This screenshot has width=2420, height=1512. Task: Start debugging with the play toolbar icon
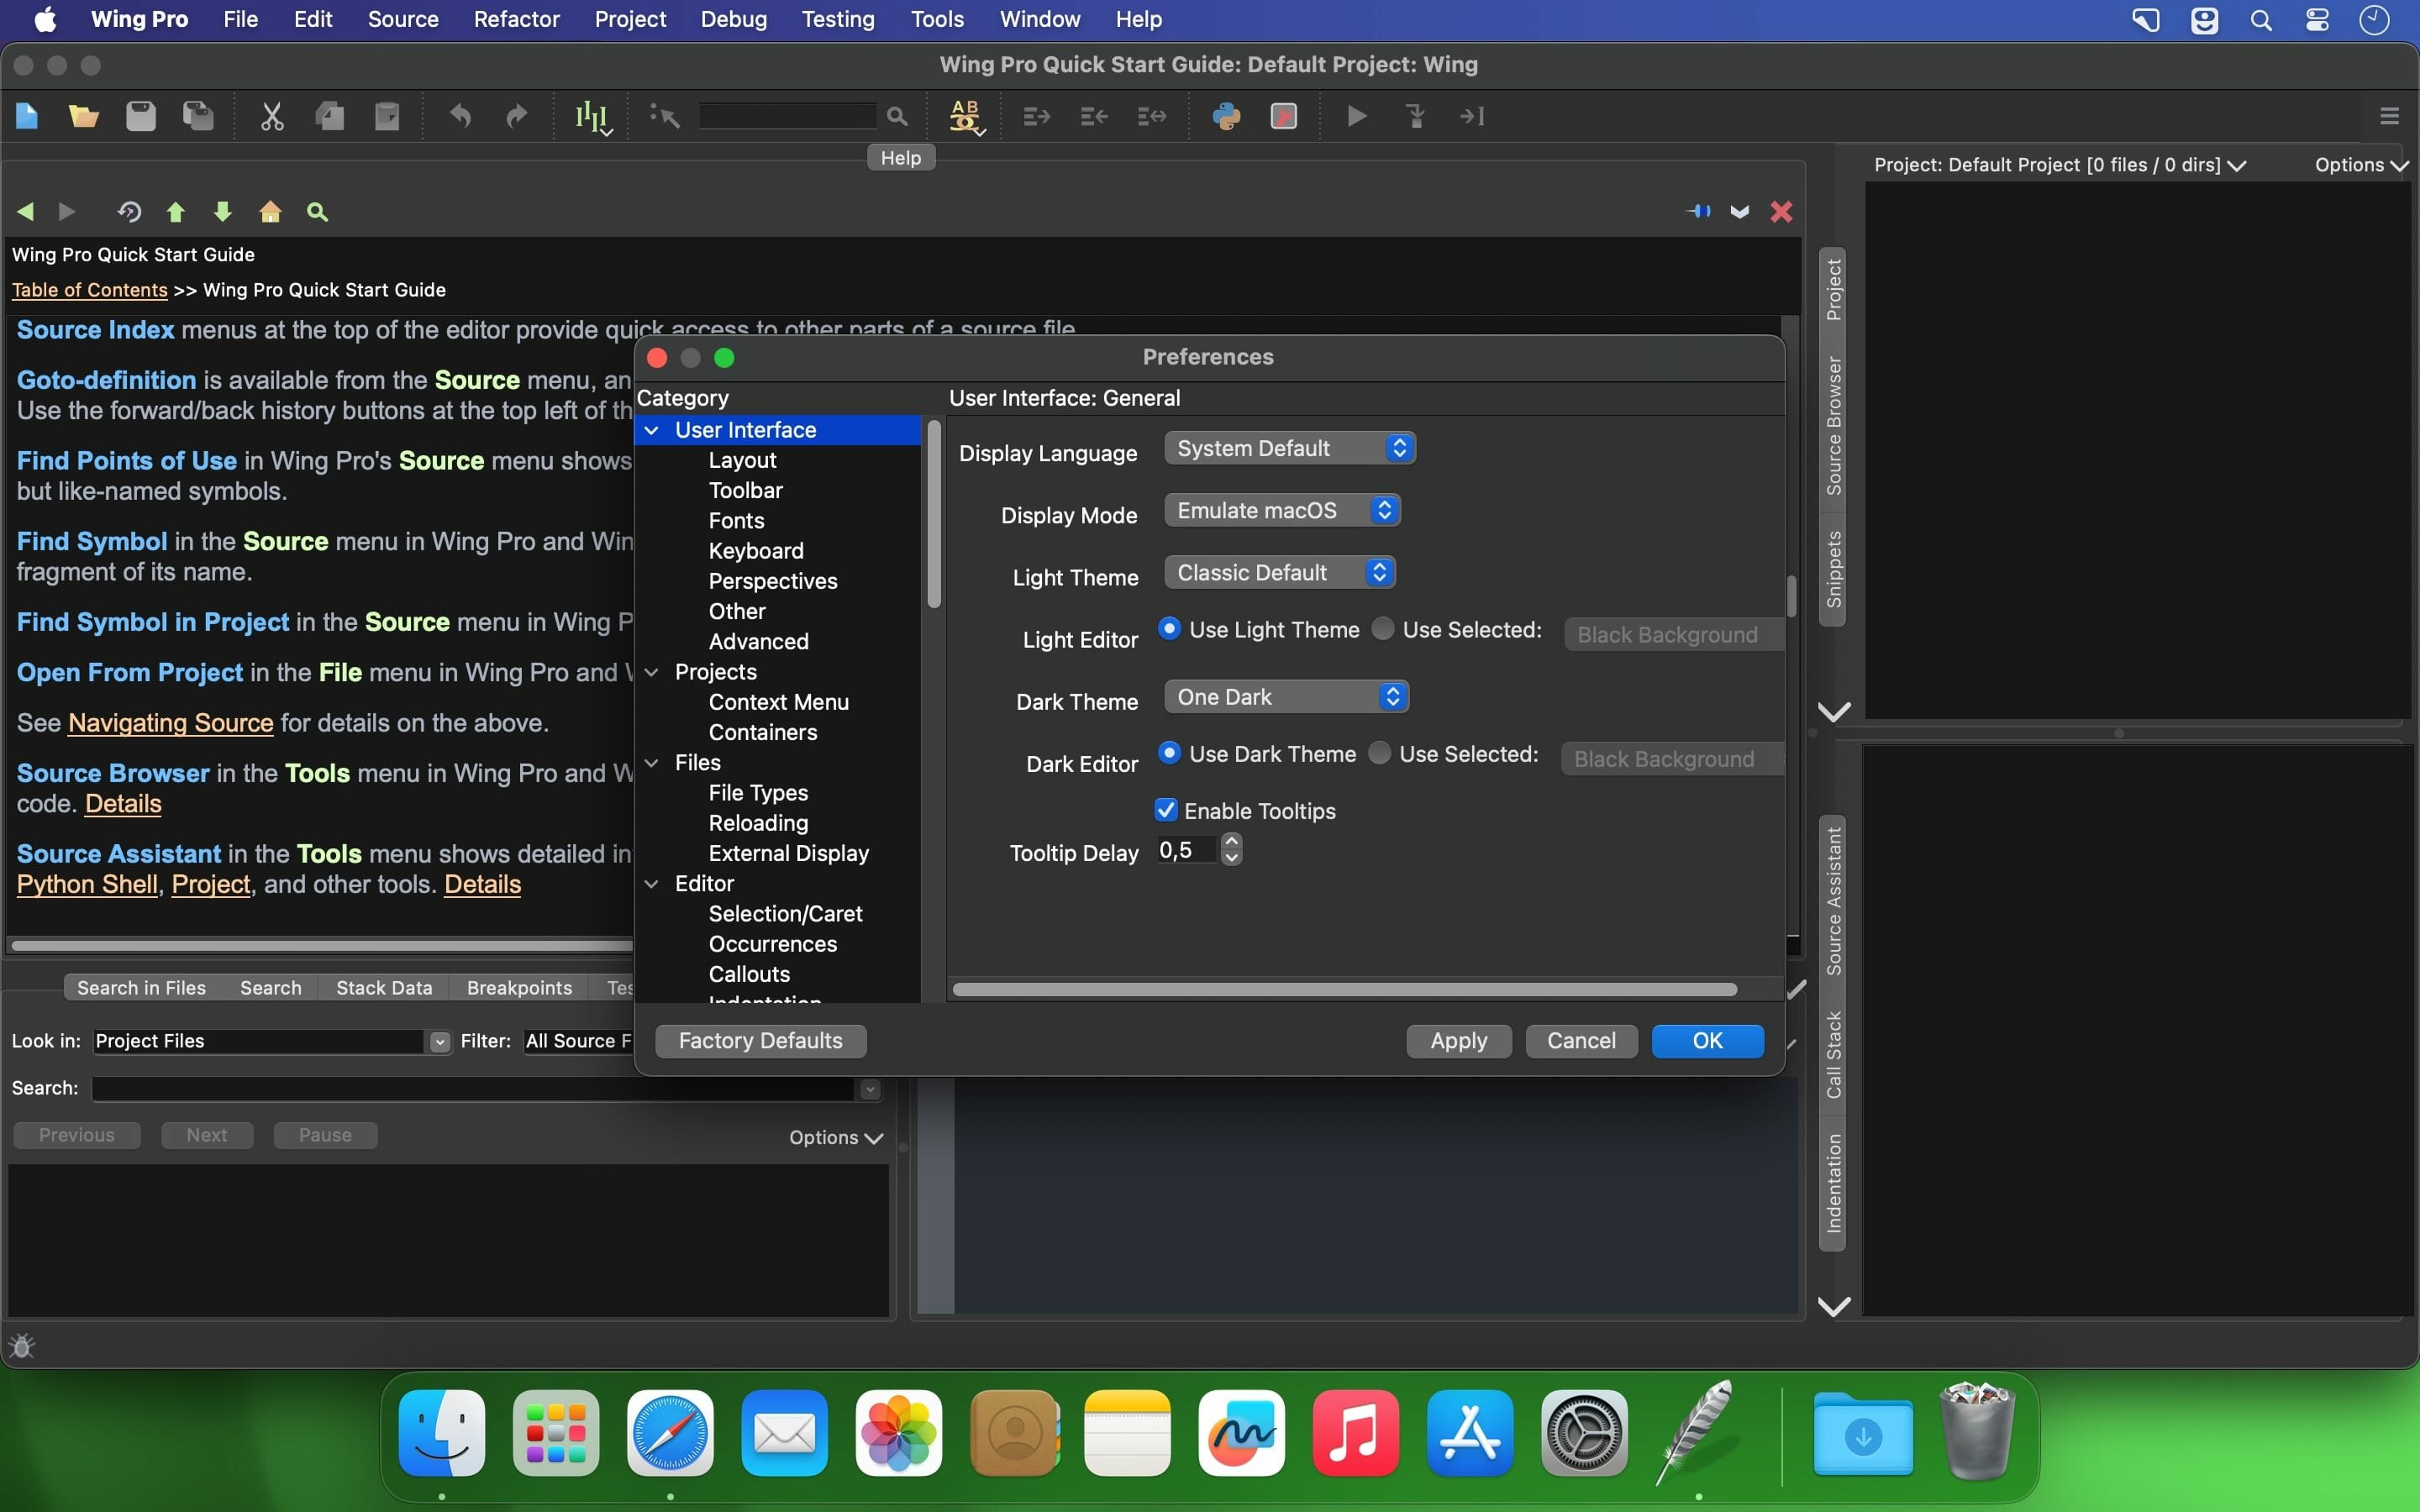[x=1357, y=117]
